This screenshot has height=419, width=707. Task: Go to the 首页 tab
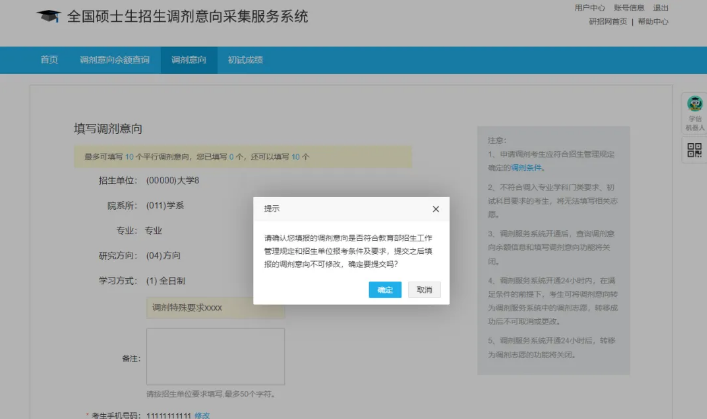[x=49, y=60]
